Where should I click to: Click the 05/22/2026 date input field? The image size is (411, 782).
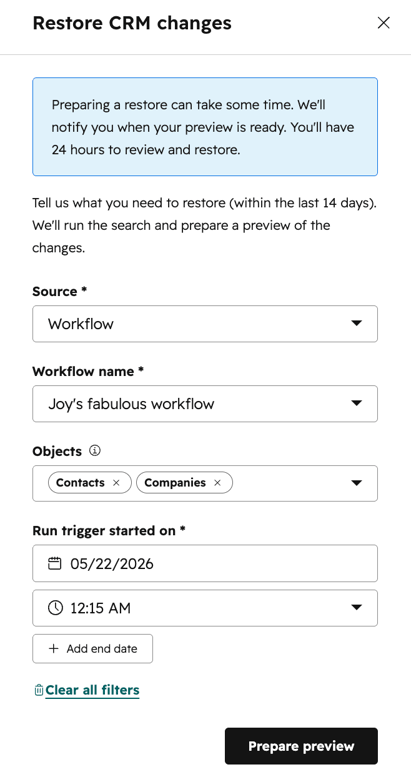[205, 564]
